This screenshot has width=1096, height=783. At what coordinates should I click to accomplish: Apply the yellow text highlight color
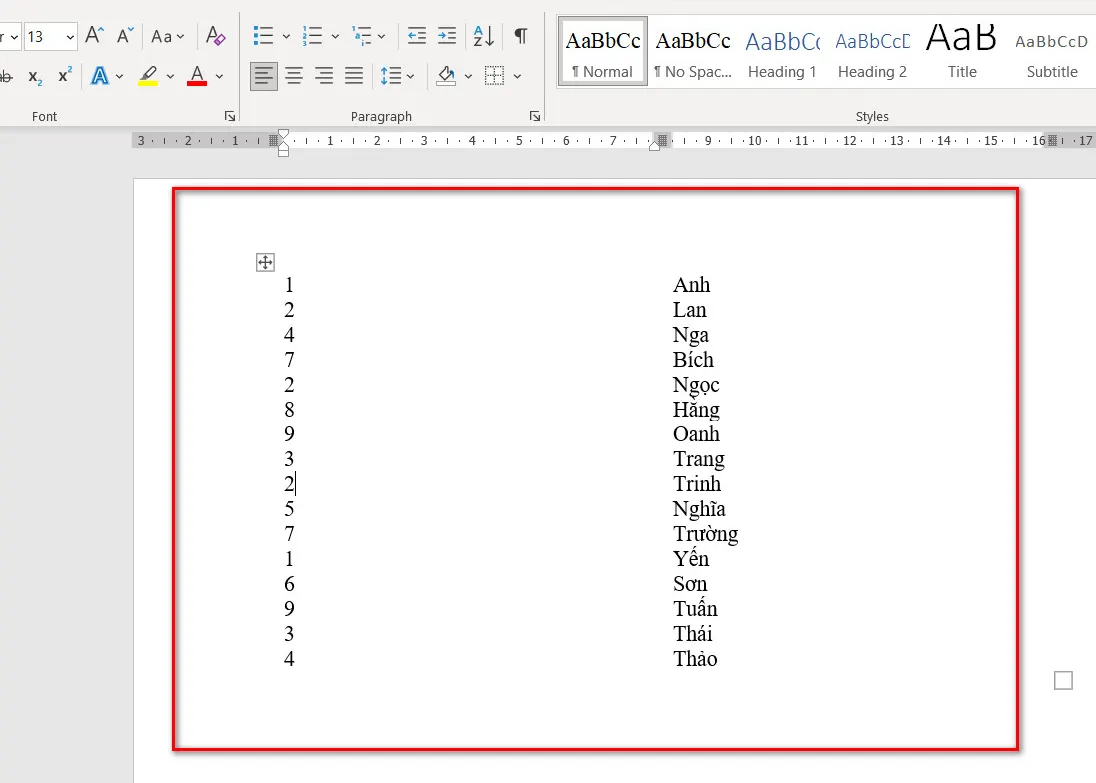point(148,76)
